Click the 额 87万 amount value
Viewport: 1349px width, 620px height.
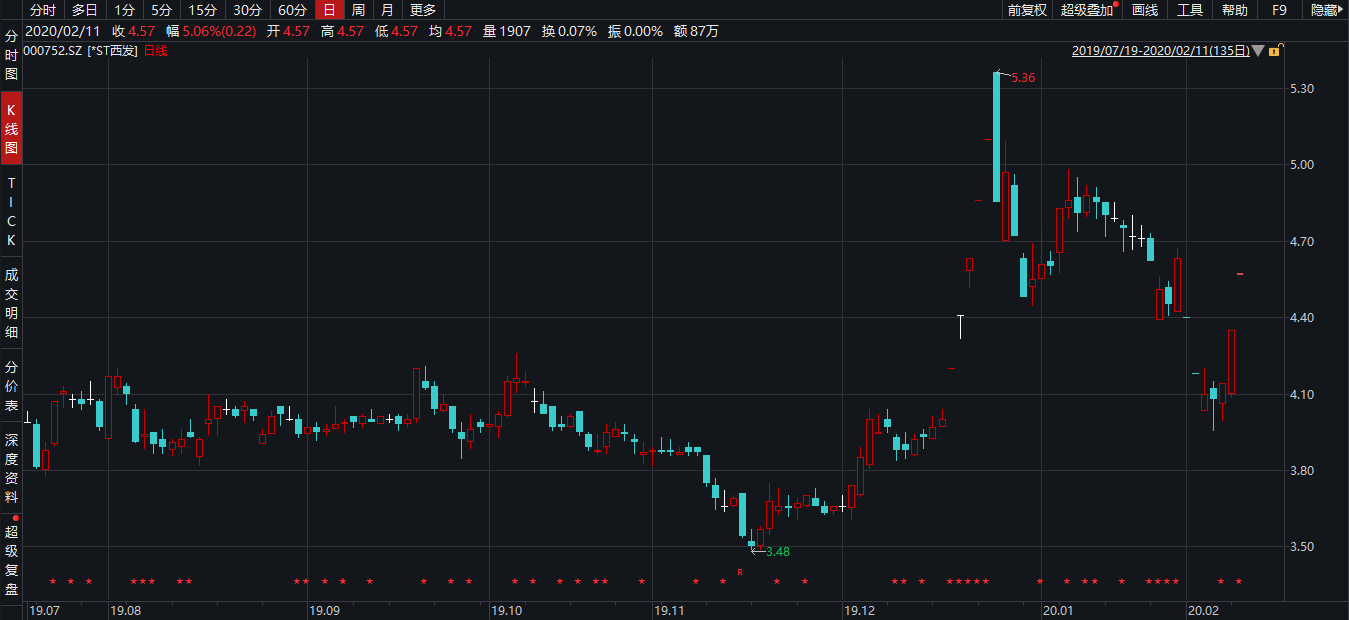click(696, 31)
